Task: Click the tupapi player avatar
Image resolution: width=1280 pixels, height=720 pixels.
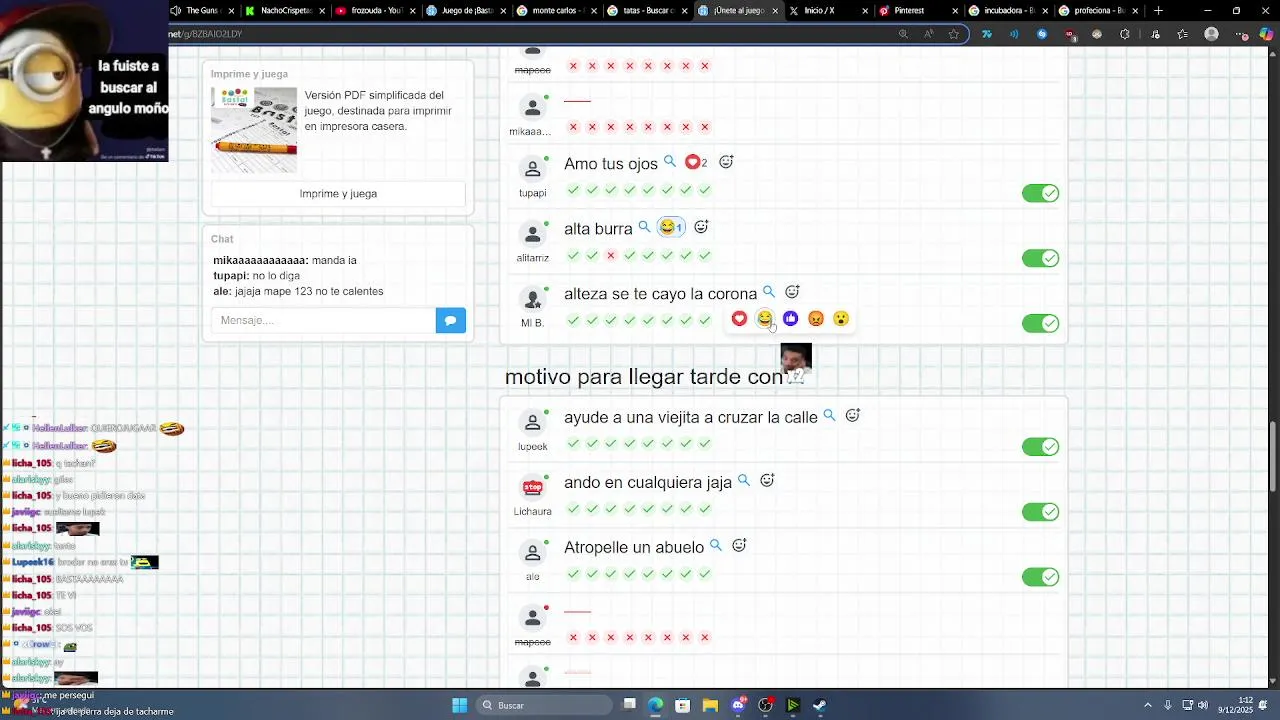Action: coord(533,169)
